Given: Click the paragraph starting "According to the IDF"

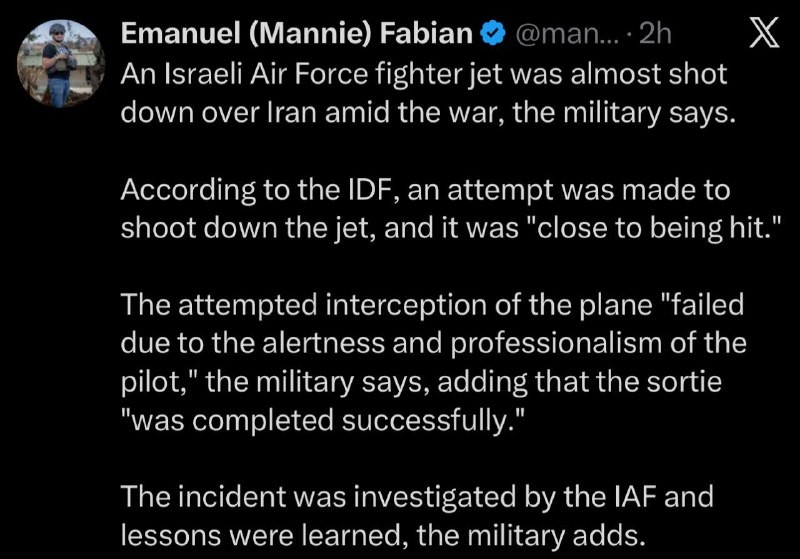Looking at the screenshot, I should pos(425,208).
